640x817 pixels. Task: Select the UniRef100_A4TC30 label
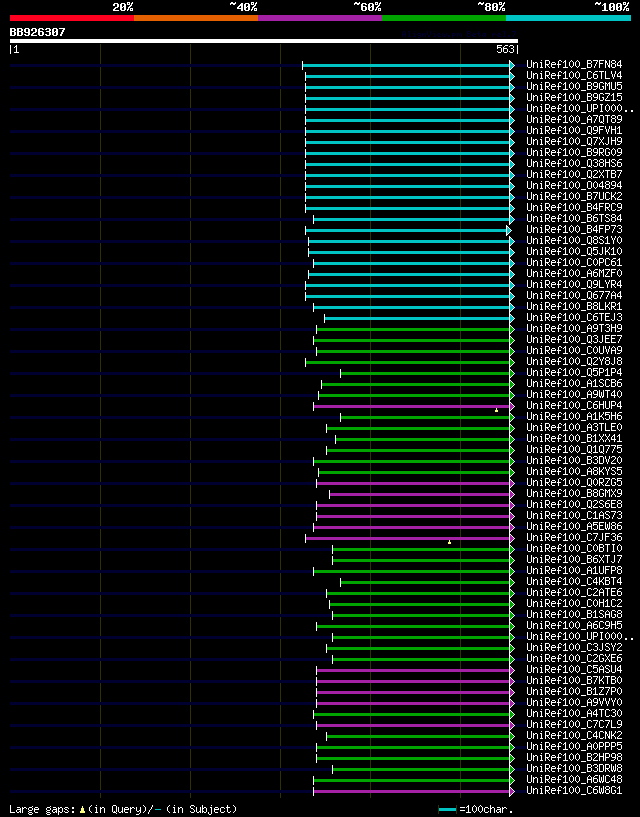[x=574, y=713]
